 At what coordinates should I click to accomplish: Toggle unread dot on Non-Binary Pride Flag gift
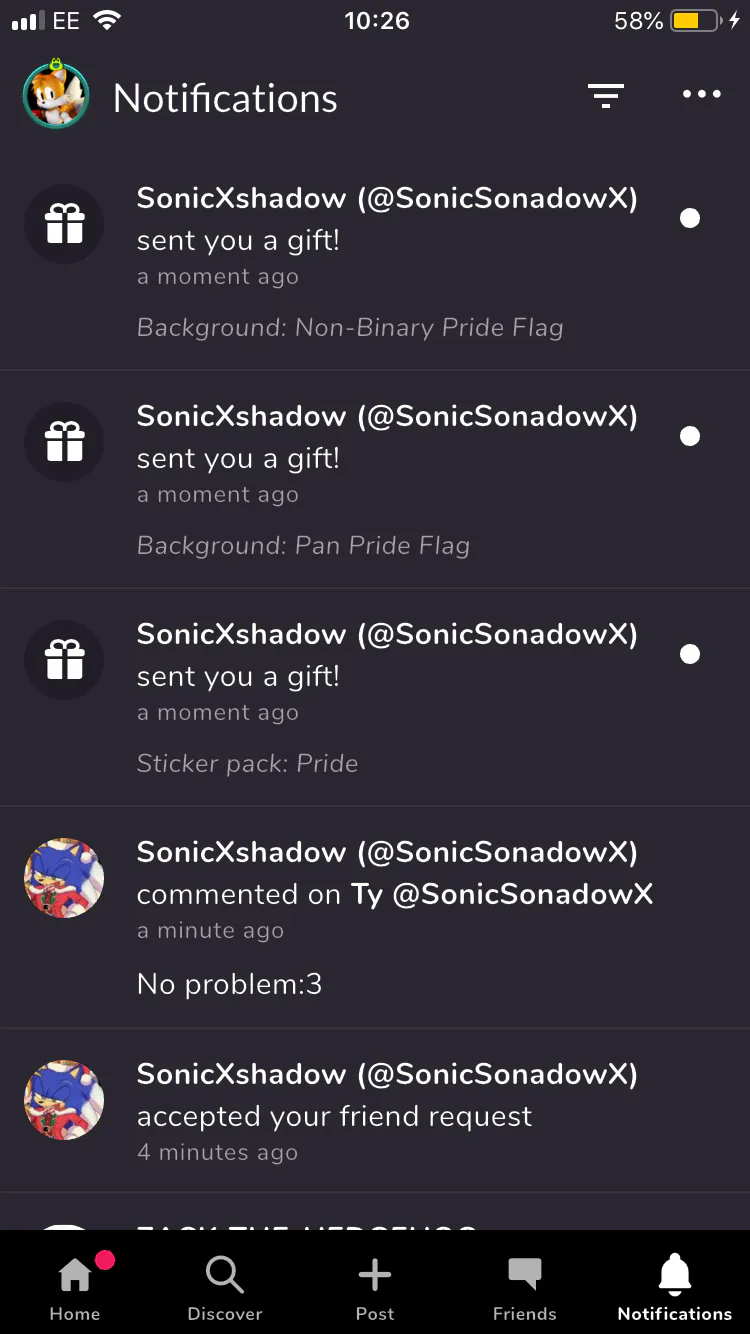tap(689, 218)
